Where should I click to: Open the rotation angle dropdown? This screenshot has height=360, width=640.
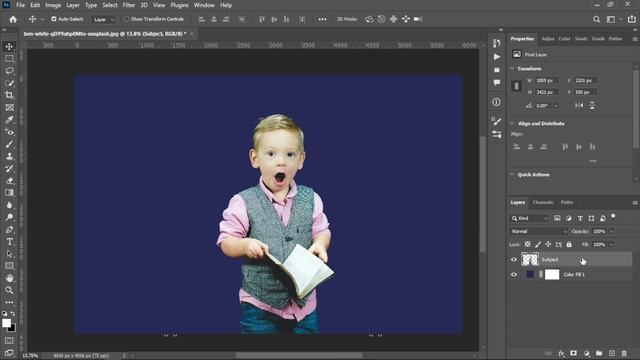556,106
